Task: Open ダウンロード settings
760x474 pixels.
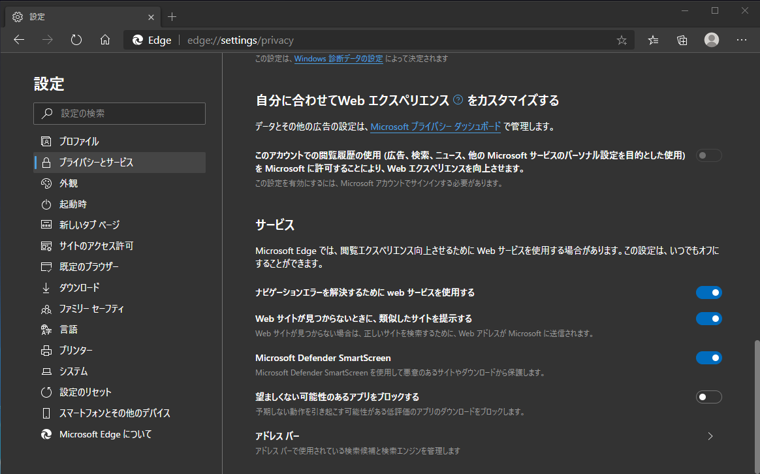Action: [119, 288]
